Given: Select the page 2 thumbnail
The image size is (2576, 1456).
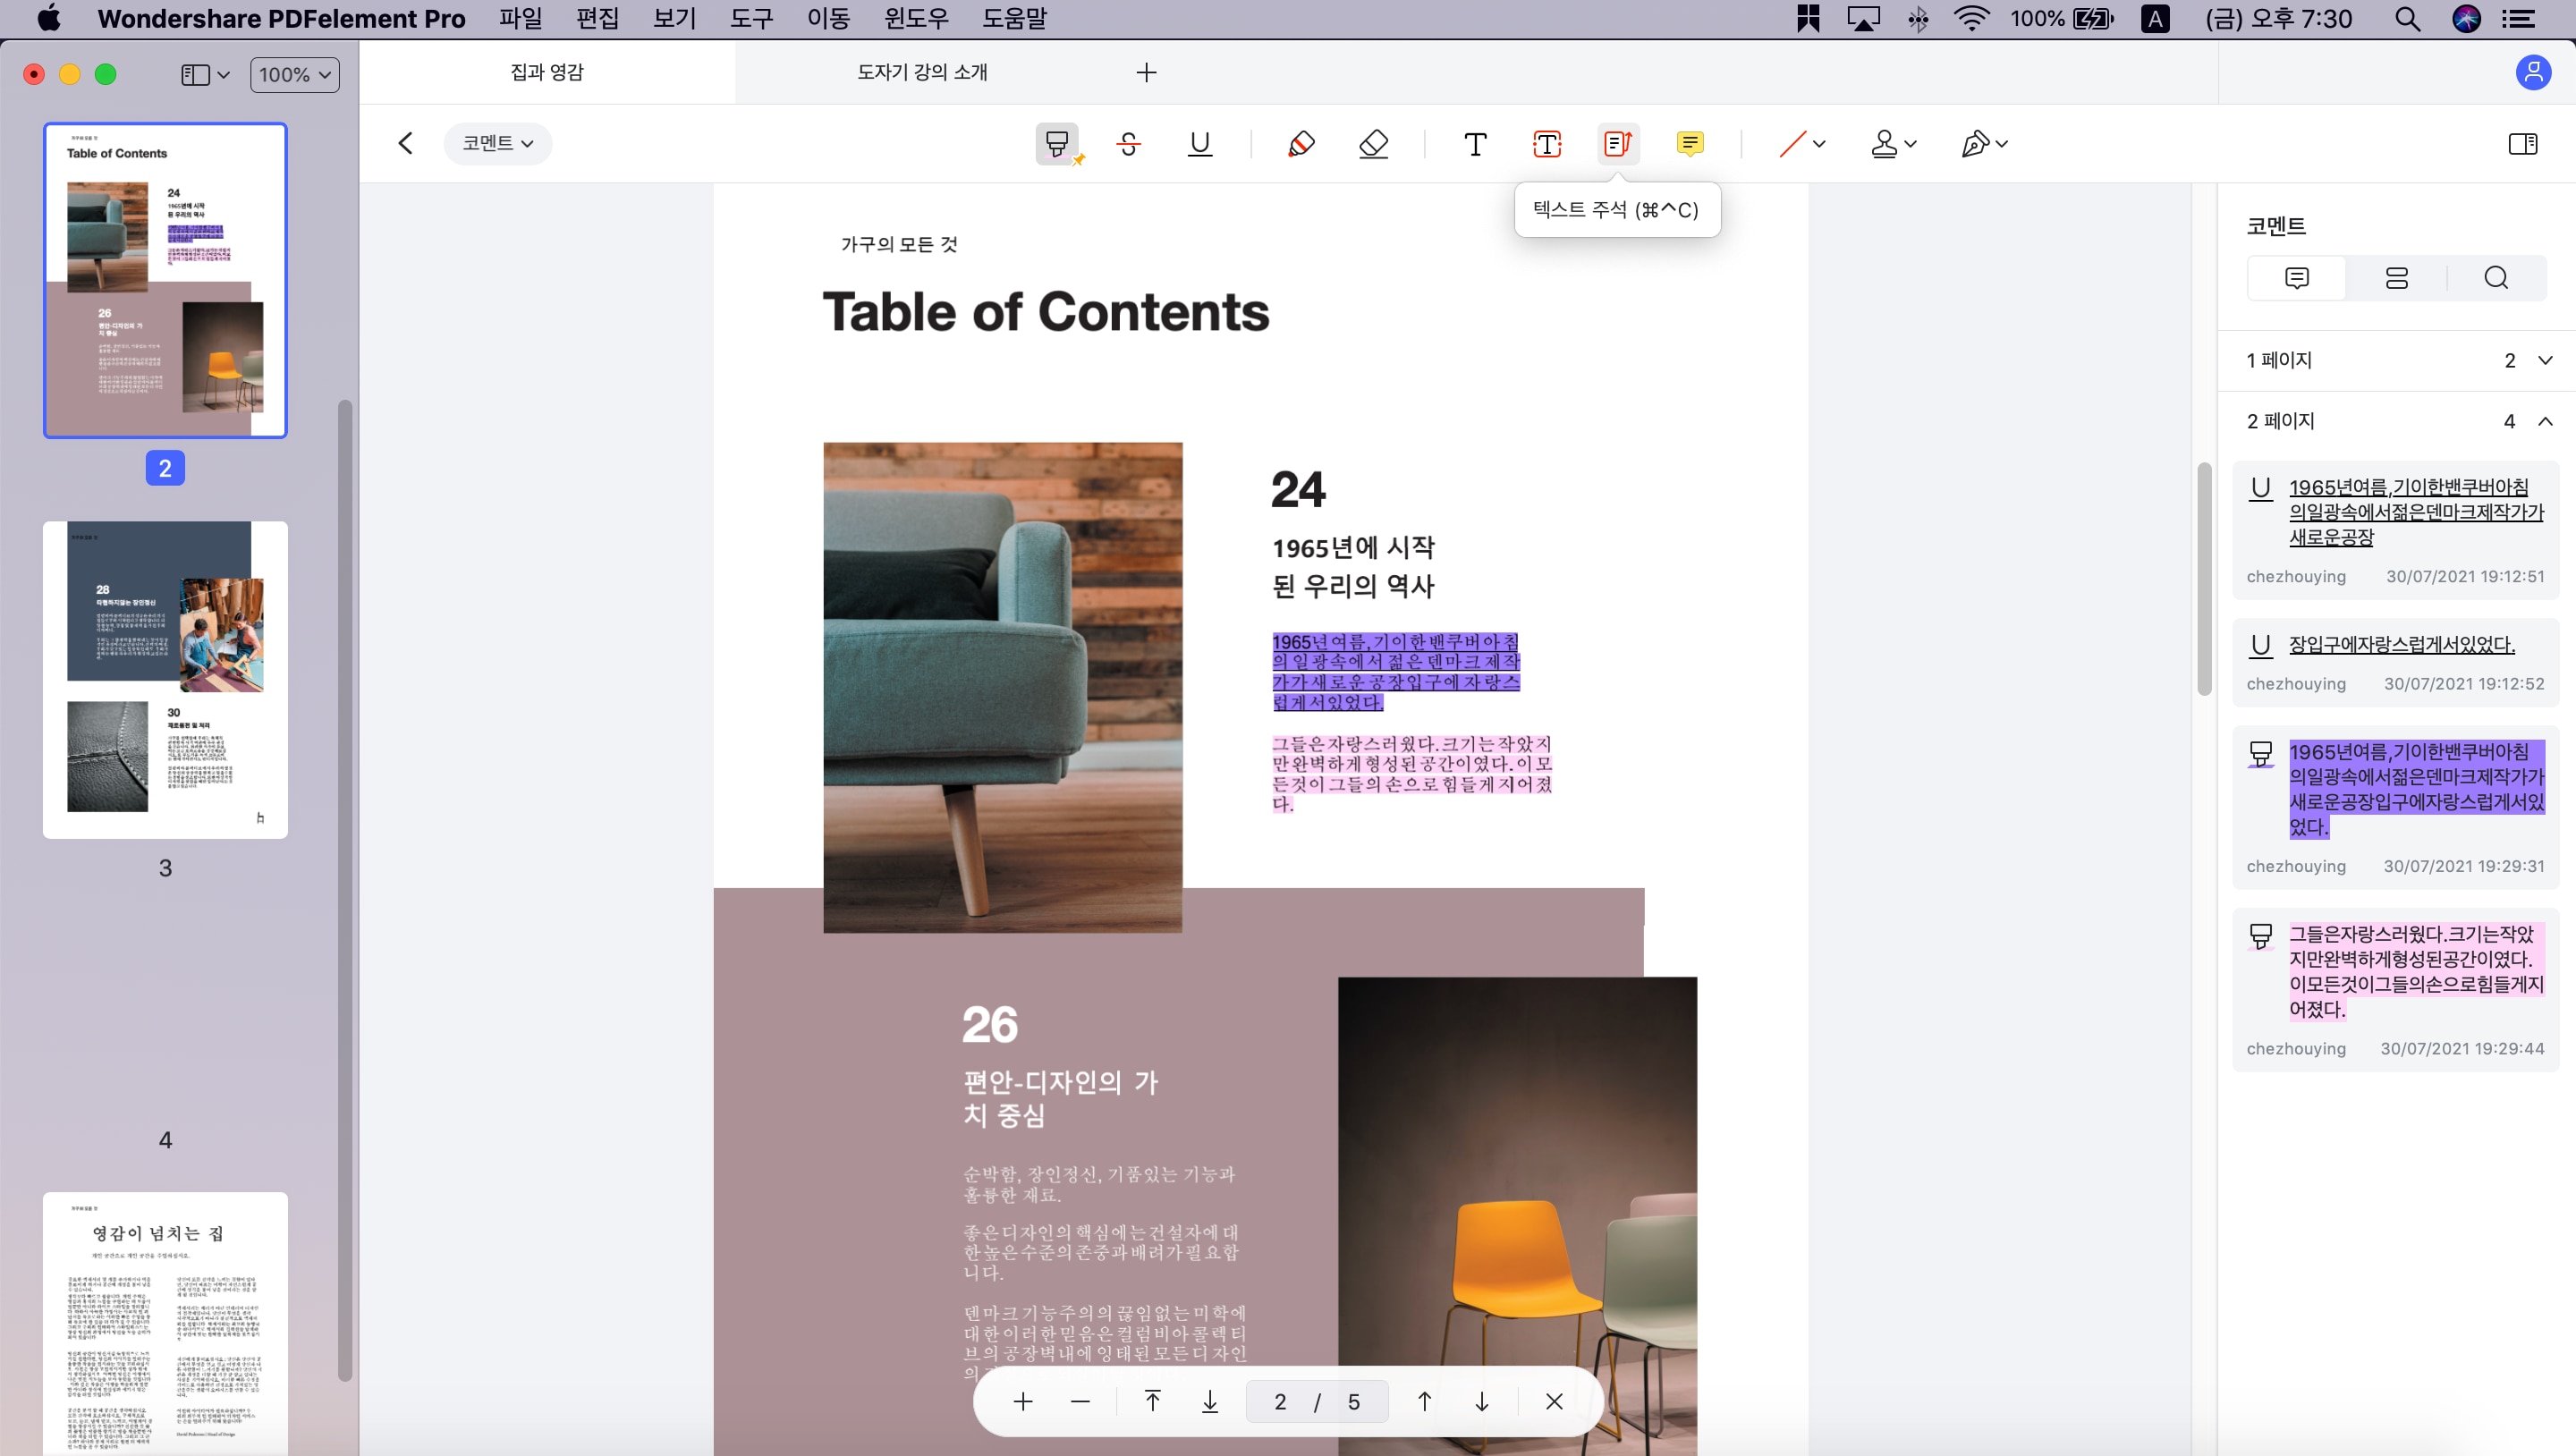Looking at the screenshot, I should coord(165,280).
